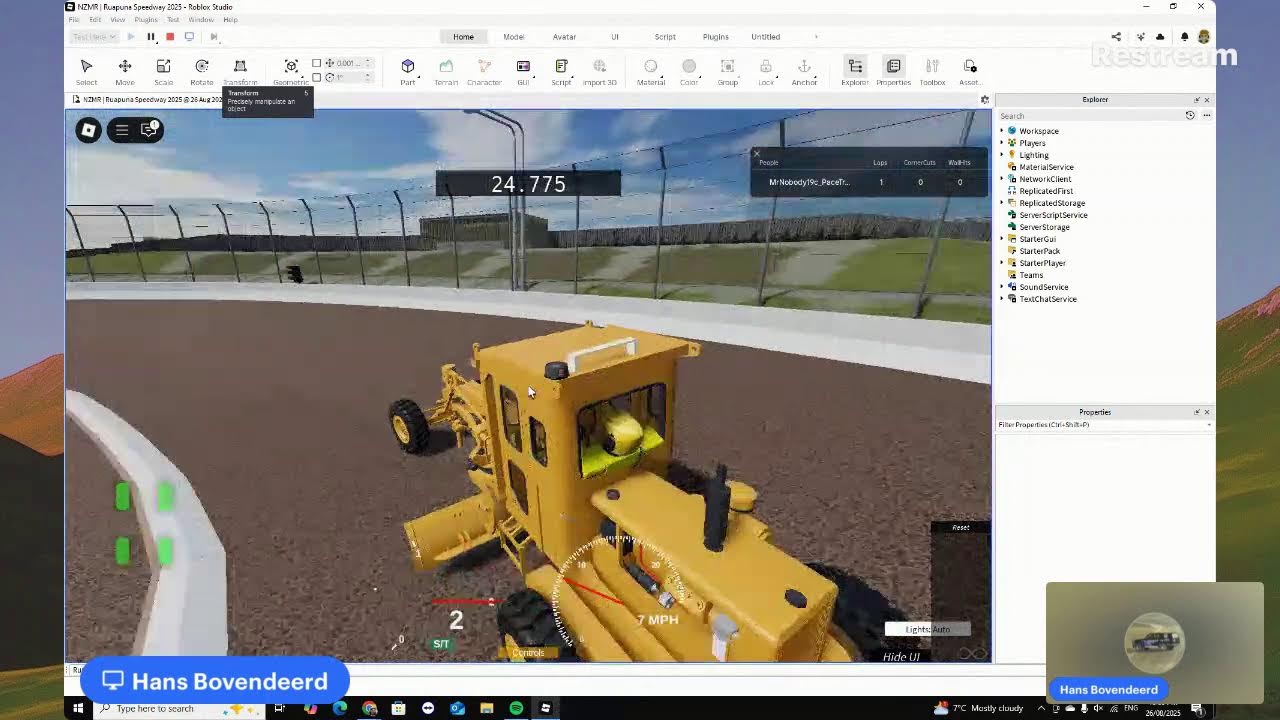Click the Reset button in game
The height and width of the screenshot is (720, 1280).
coord(961,527)
